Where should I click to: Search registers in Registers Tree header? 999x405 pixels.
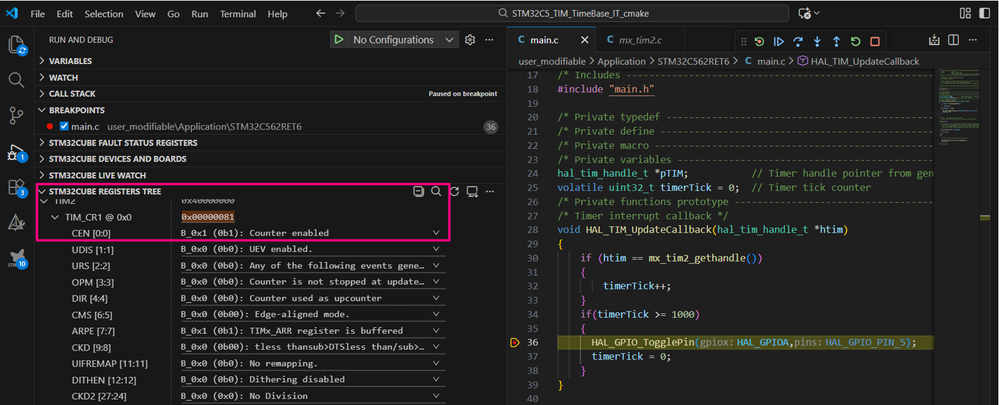[x=436, y=191]
